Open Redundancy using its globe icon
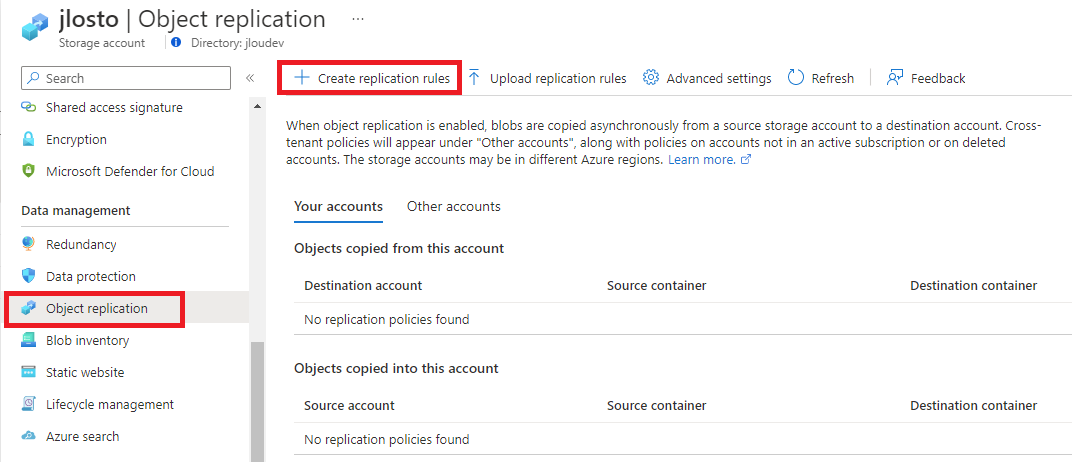This screenshot has width=1072, height=462. pyautogui.click(x=28, y=244)
